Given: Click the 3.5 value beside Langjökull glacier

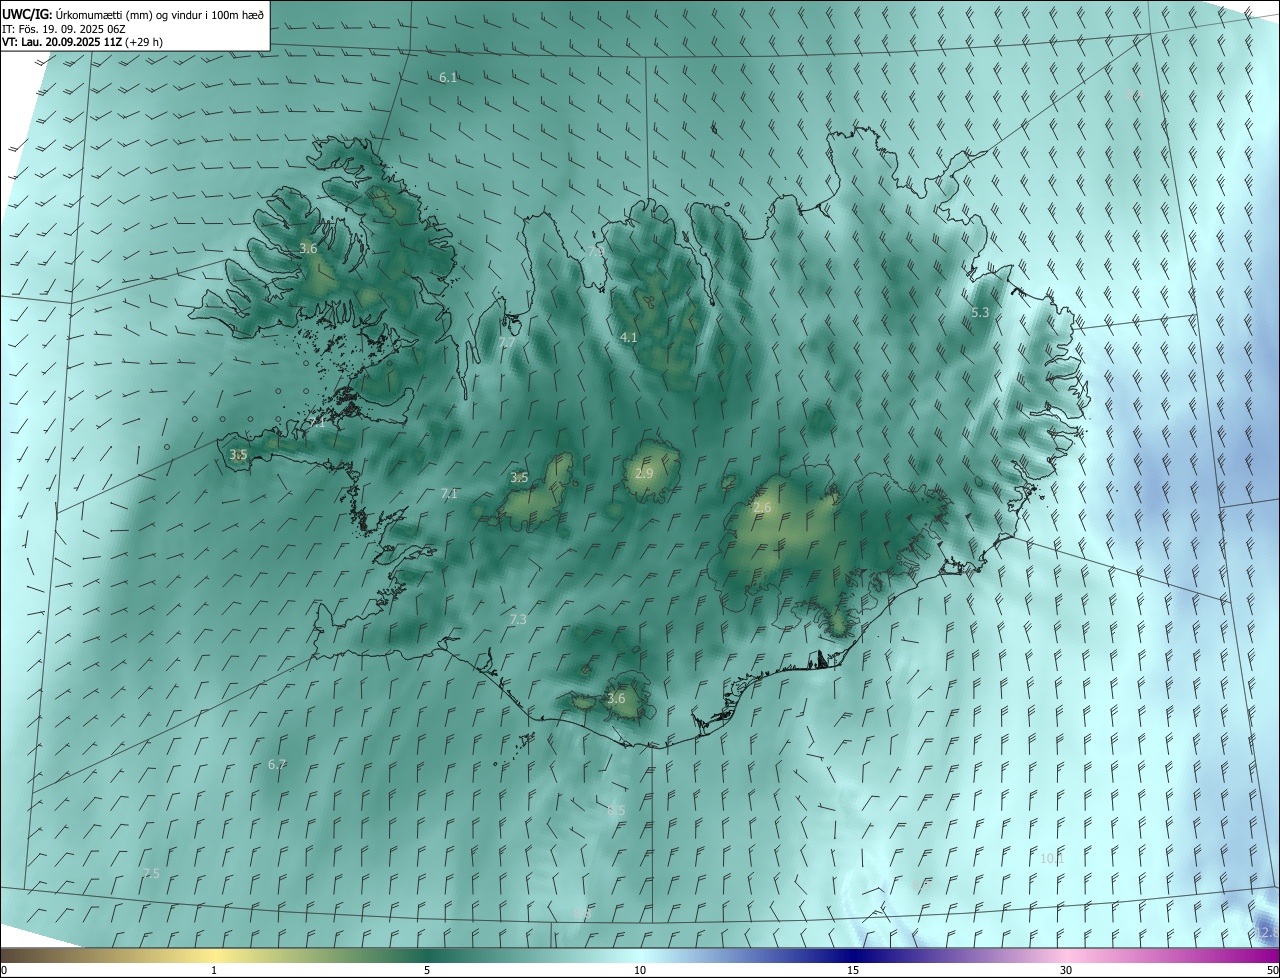Looking at the screenshot, I should click(519, 478).
